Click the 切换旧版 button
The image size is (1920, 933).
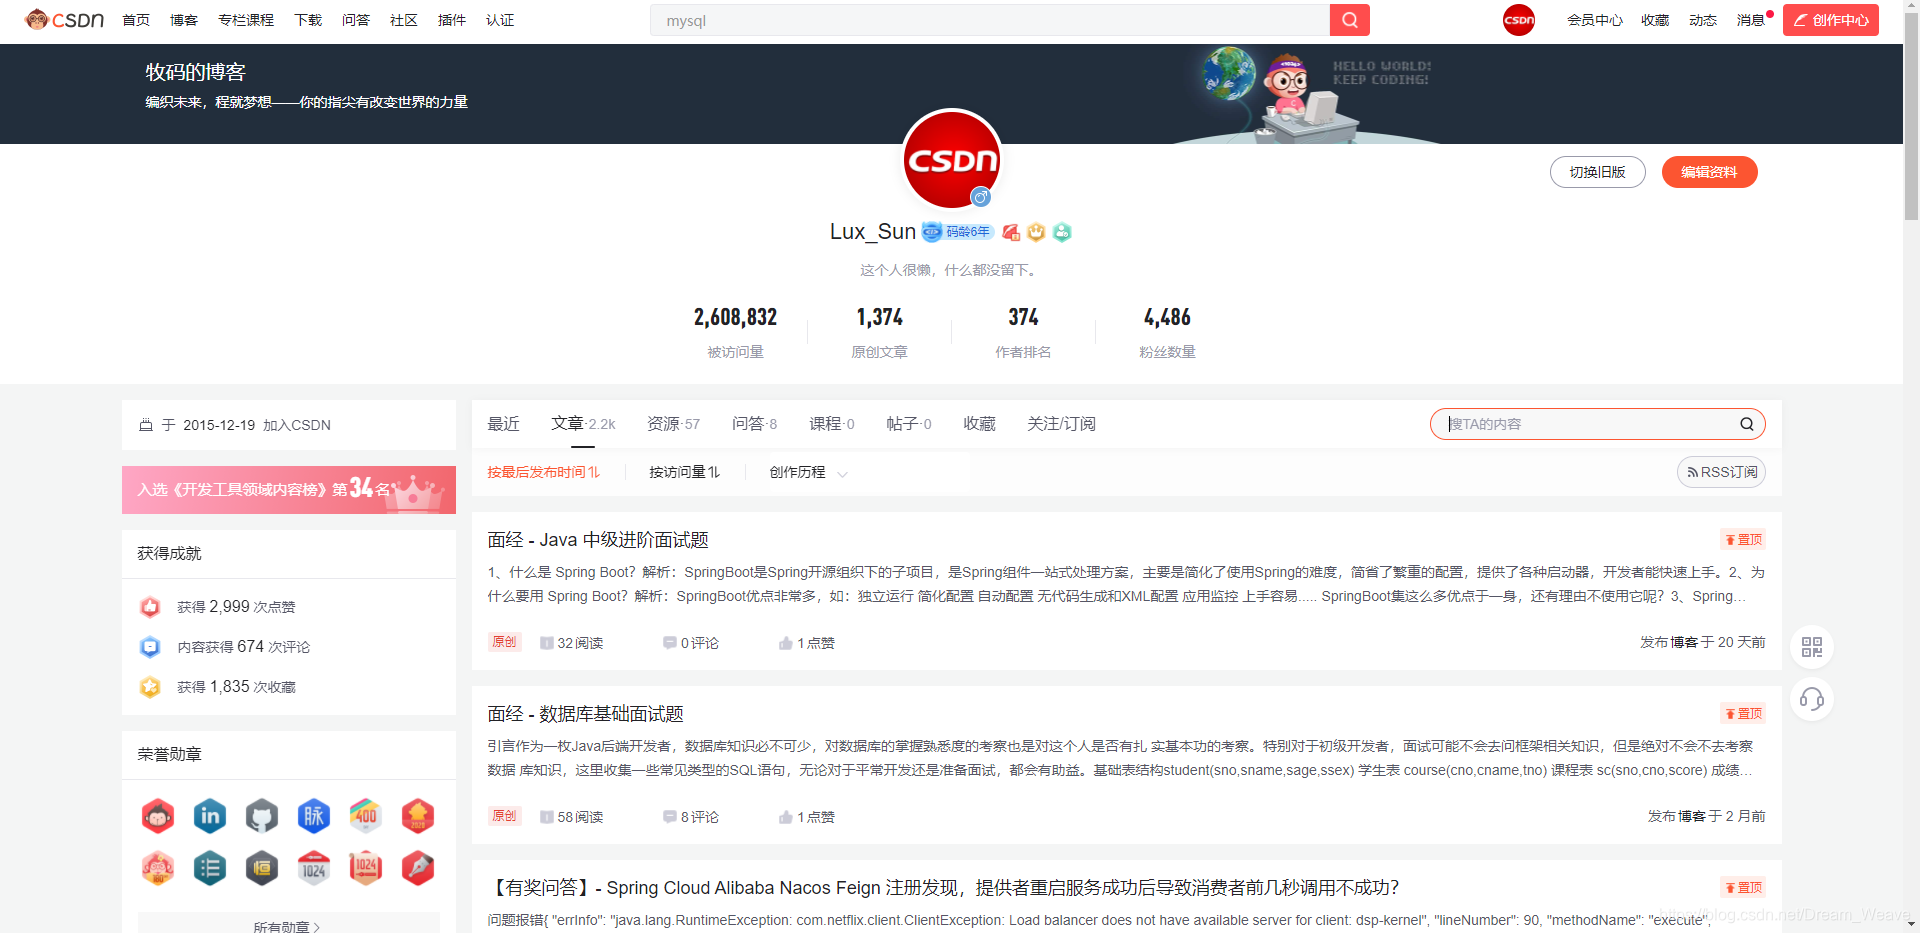point(1597,172)
